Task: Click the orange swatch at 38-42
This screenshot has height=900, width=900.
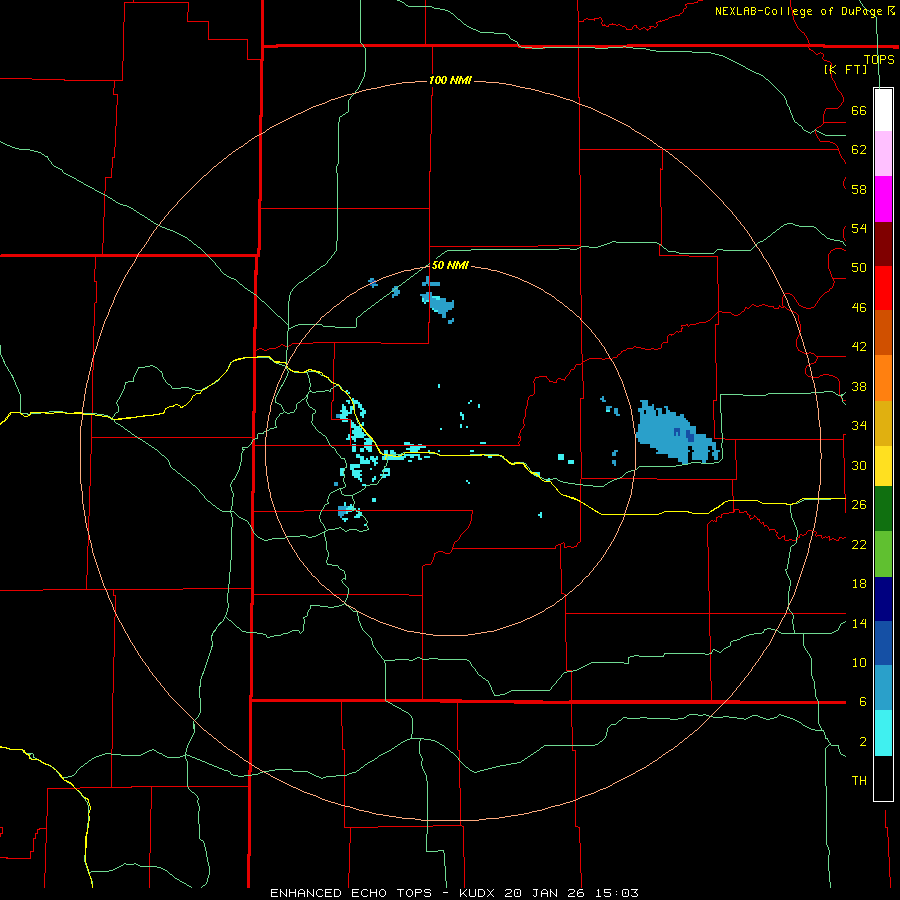Action: point(883,378)
